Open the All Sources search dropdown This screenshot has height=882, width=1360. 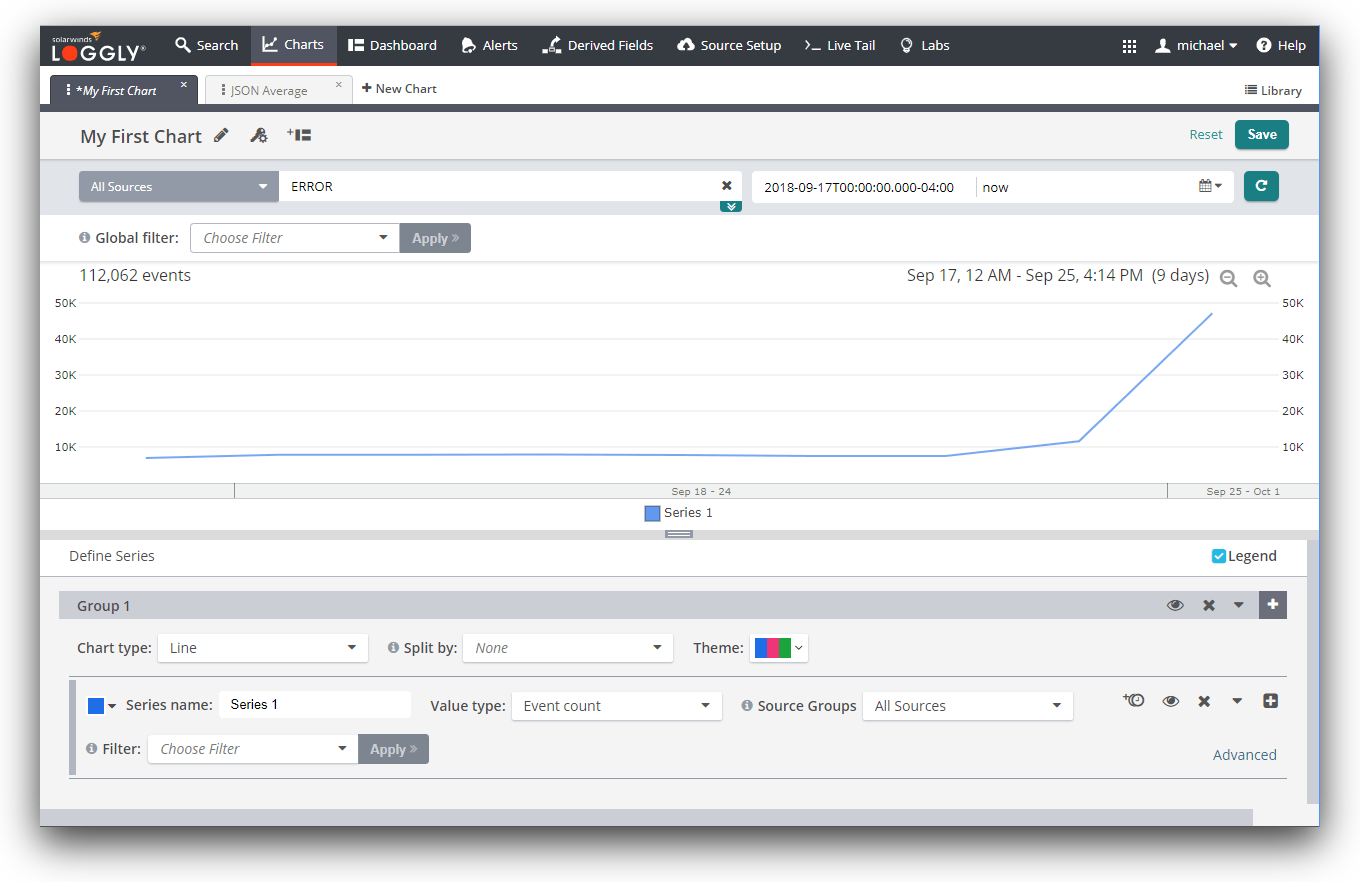click(179, 186)
